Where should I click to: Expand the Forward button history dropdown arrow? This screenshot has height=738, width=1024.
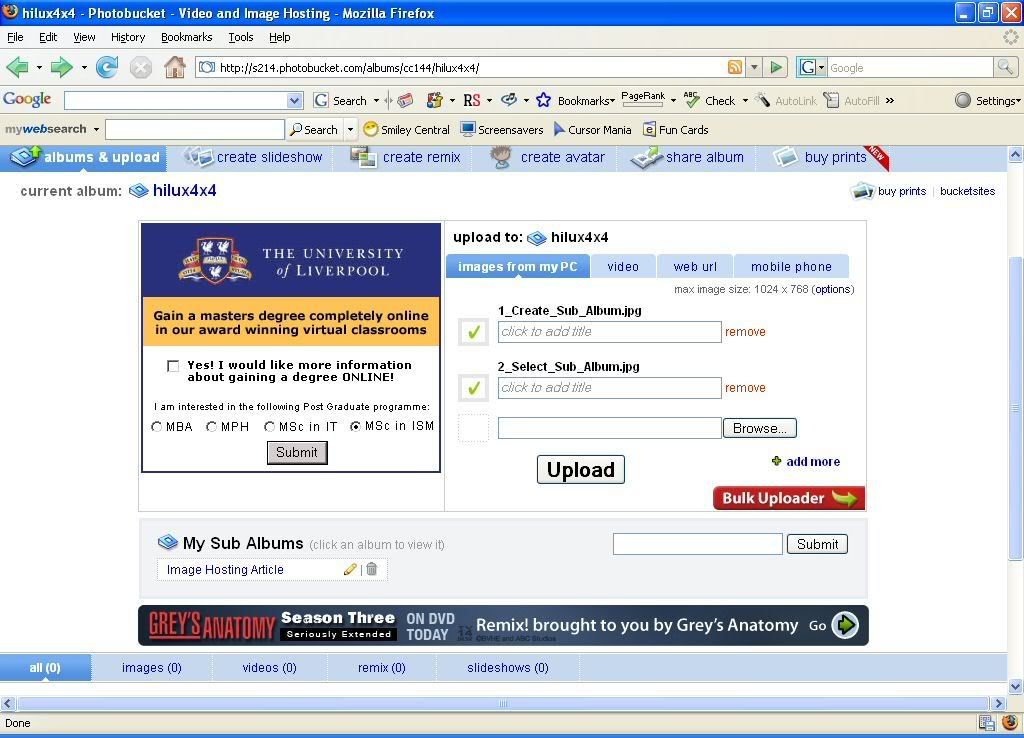click(x=84, y=67)
